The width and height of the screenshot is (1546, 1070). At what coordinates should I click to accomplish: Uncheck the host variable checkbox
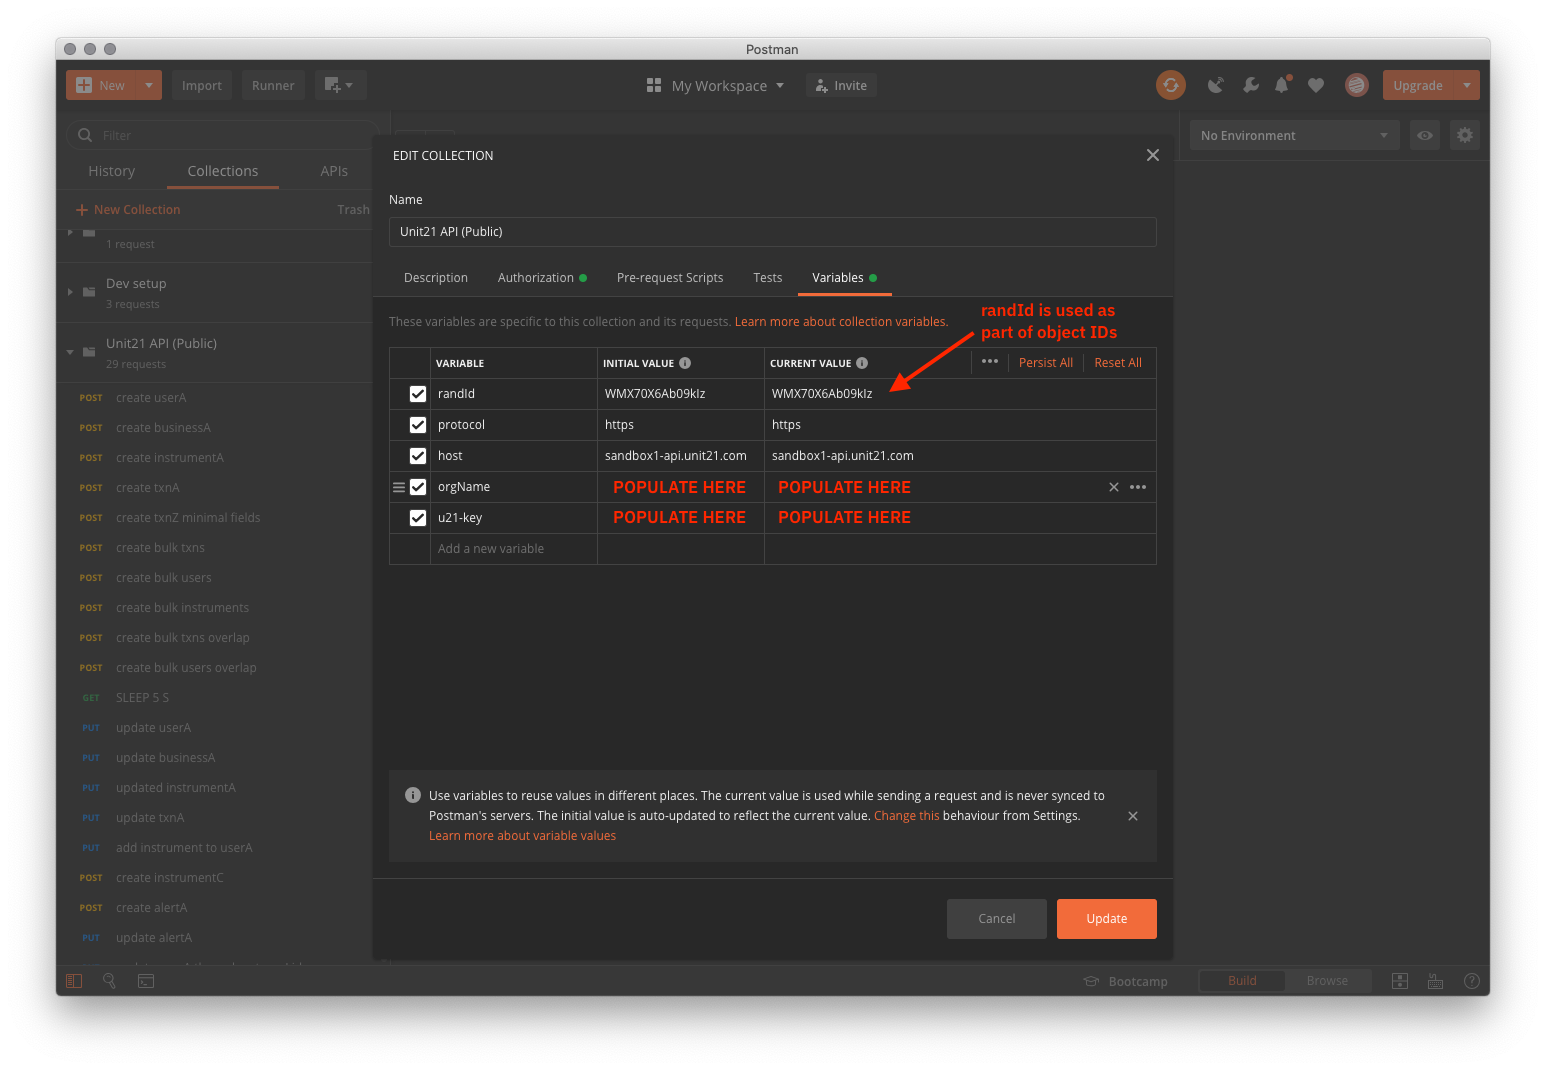(x=418, y=456)
